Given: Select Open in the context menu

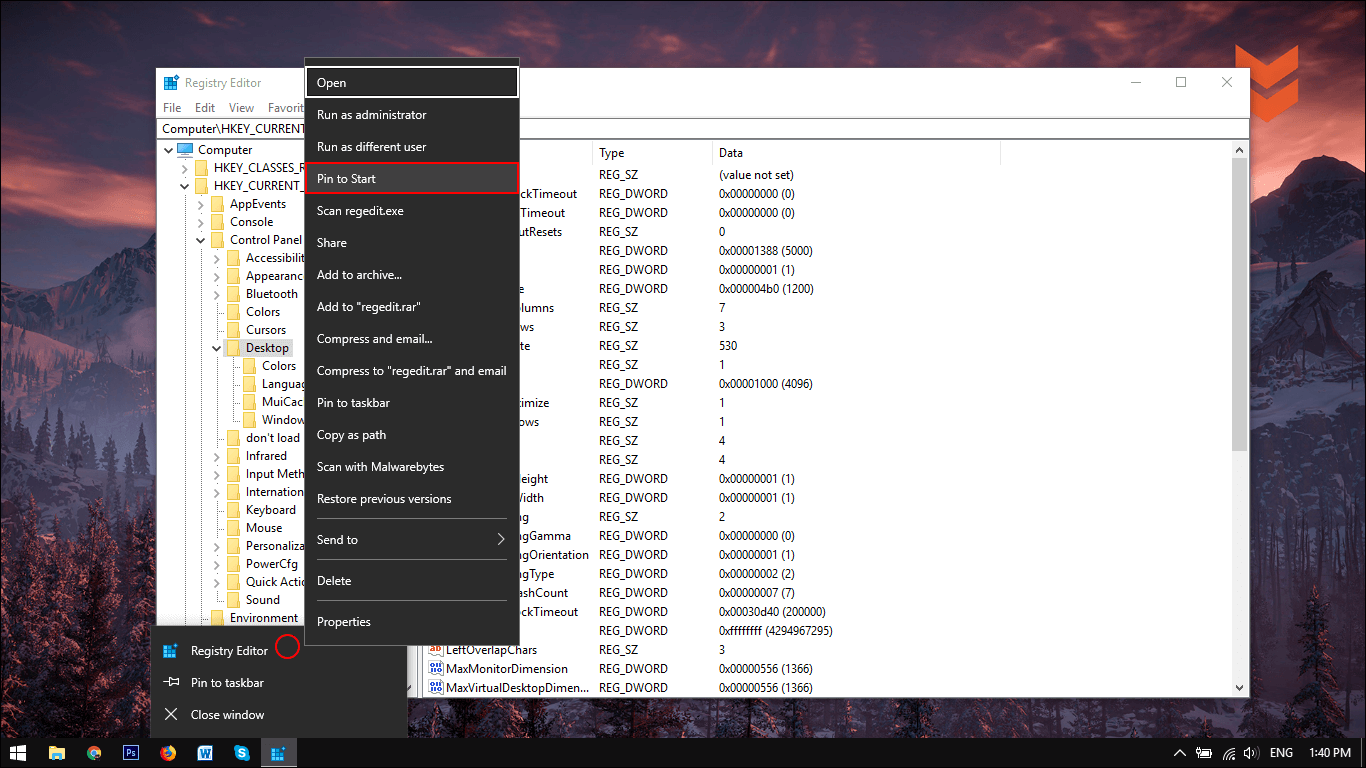Looking at the screenshot, I should (412, 82).
